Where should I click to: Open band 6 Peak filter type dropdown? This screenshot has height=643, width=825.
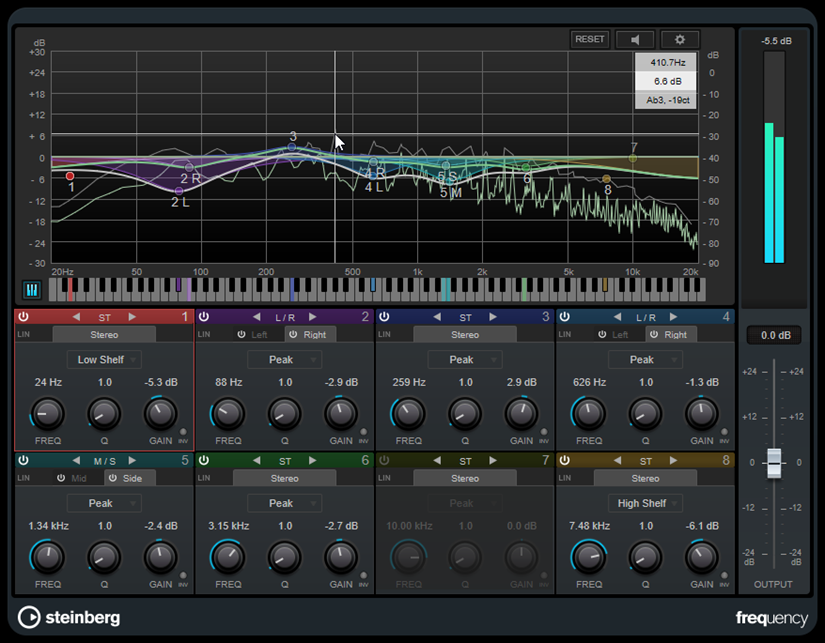(285, 504)
